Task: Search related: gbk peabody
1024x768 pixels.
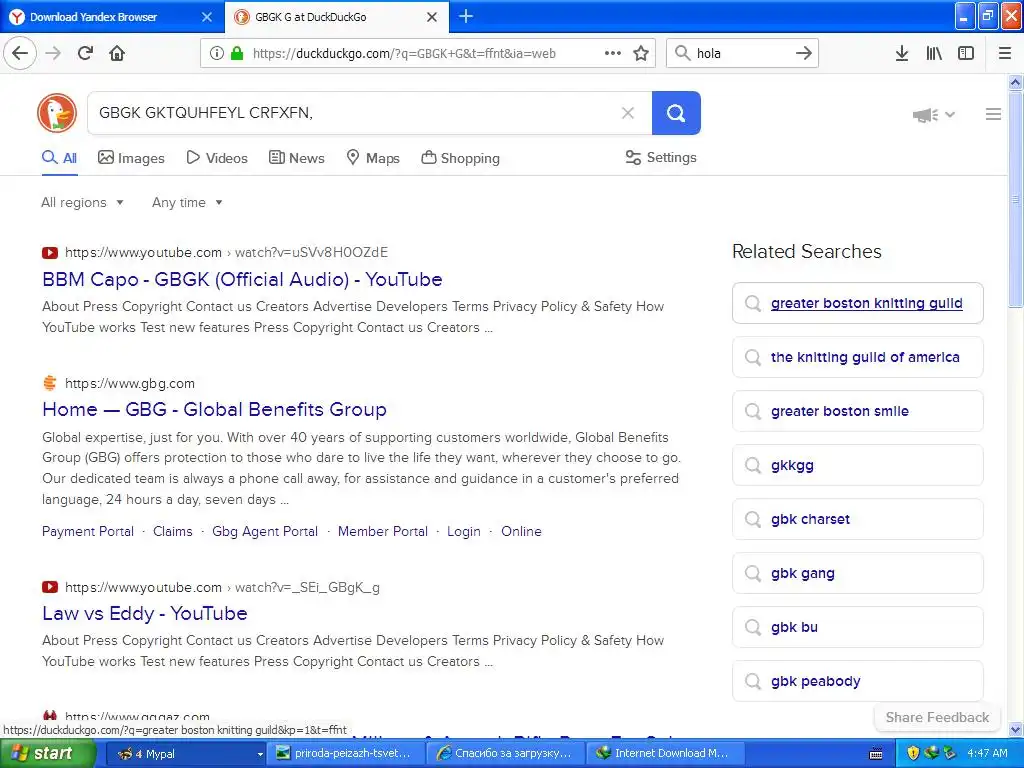Action: 857,681
